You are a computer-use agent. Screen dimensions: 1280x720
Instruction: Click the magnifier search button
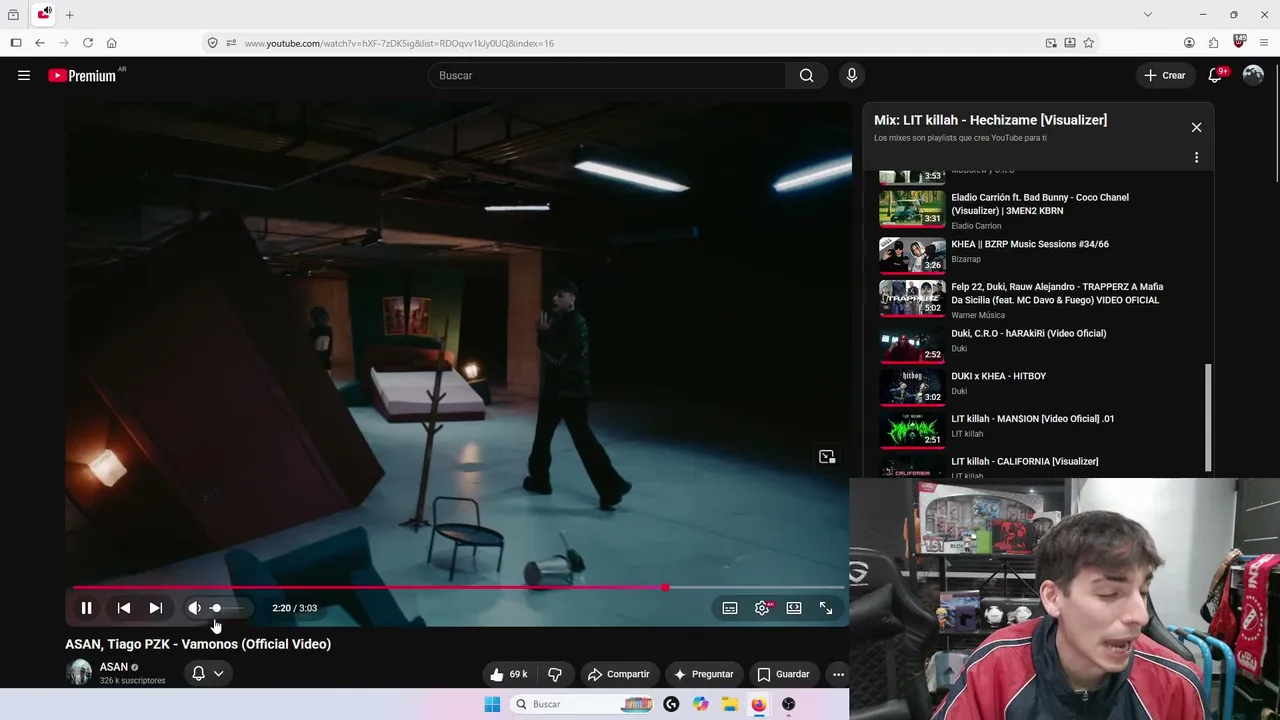click(x=806, y=75)
